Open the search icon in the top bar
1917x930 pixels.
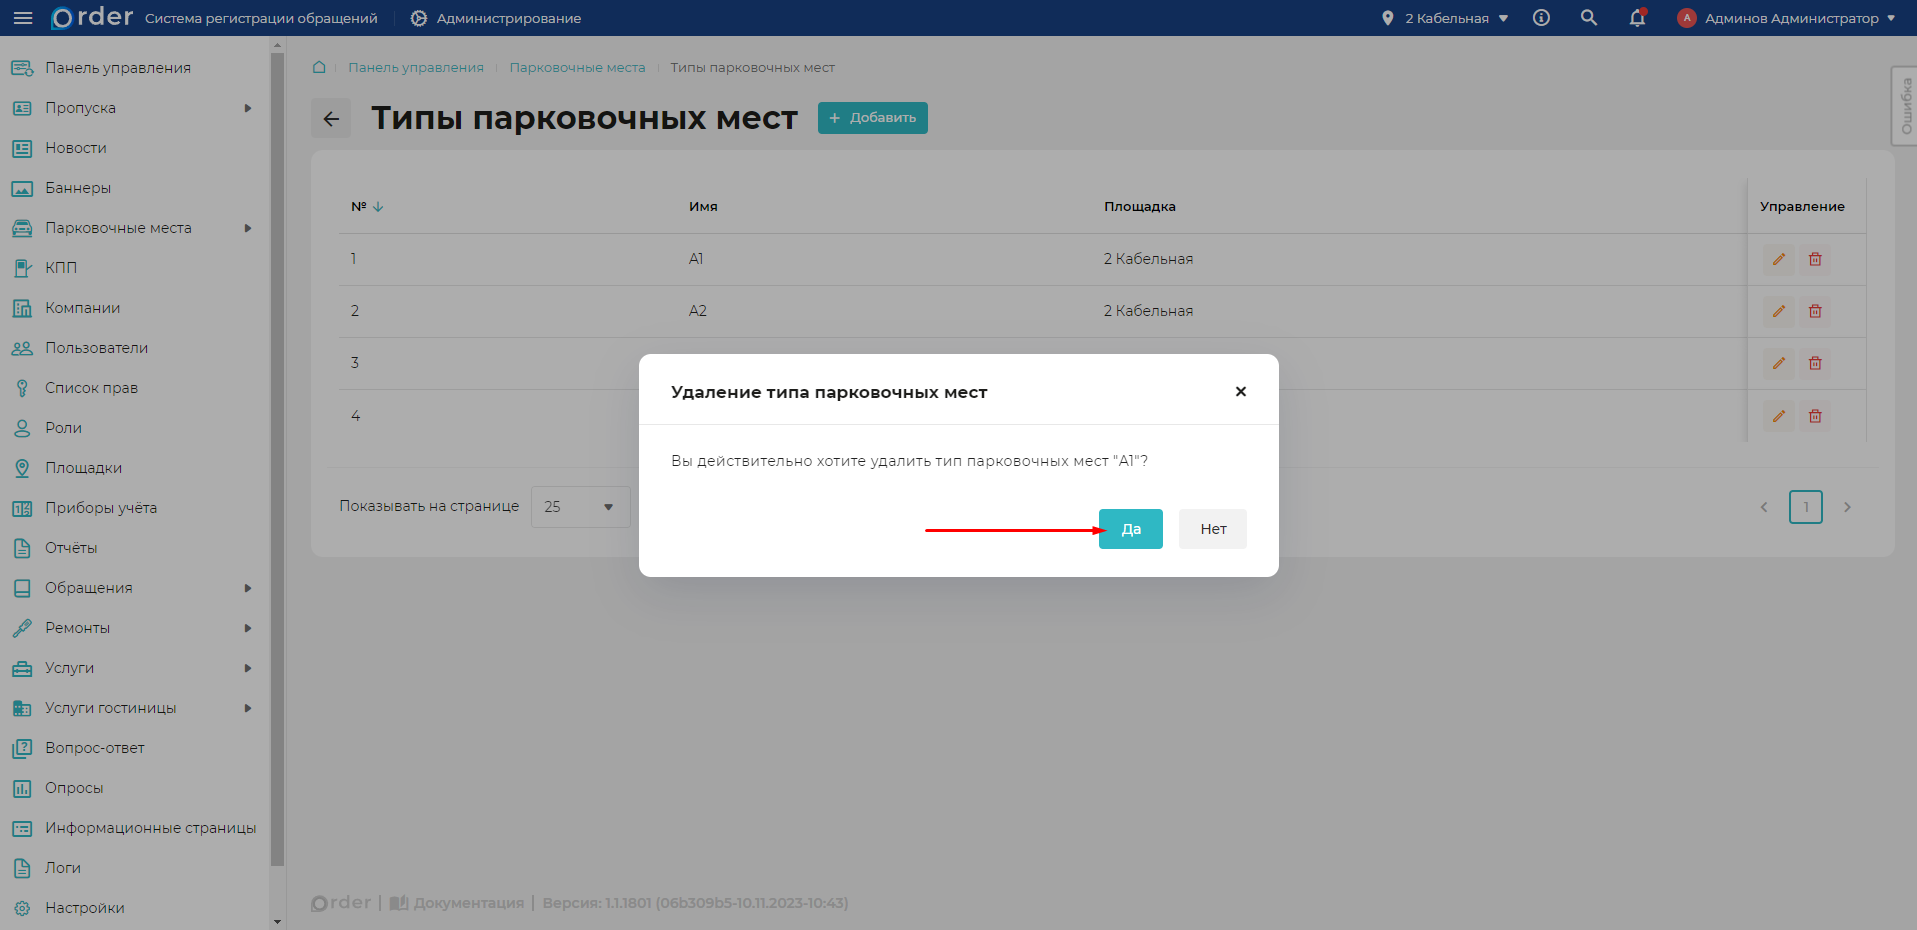[1588, 18]
